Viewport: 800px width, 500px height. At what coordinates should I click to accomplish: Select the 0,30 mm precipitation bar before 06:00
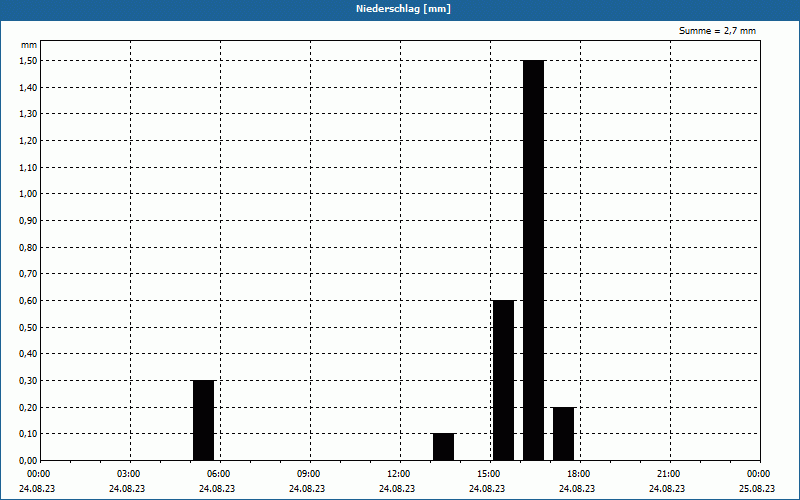(204, 420)
